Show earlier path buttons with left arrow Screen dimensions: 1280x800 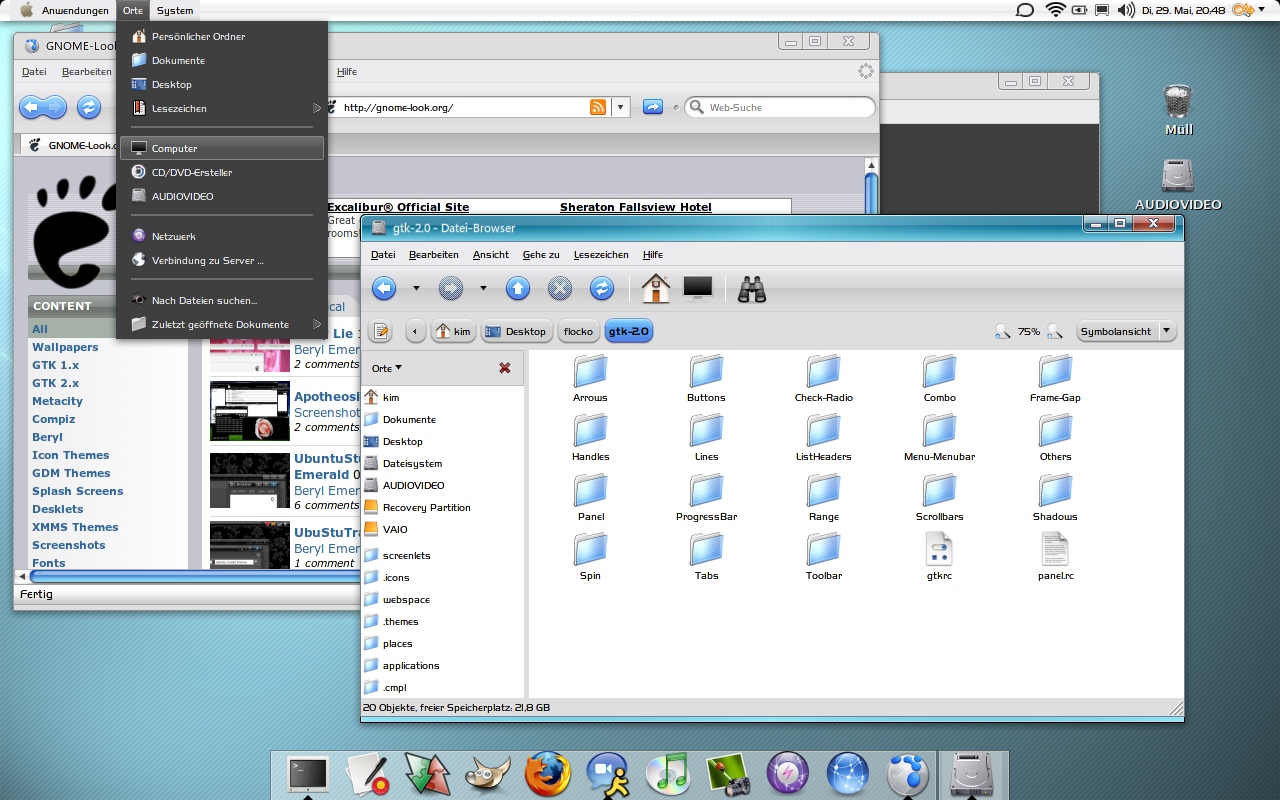click(415, 331)
